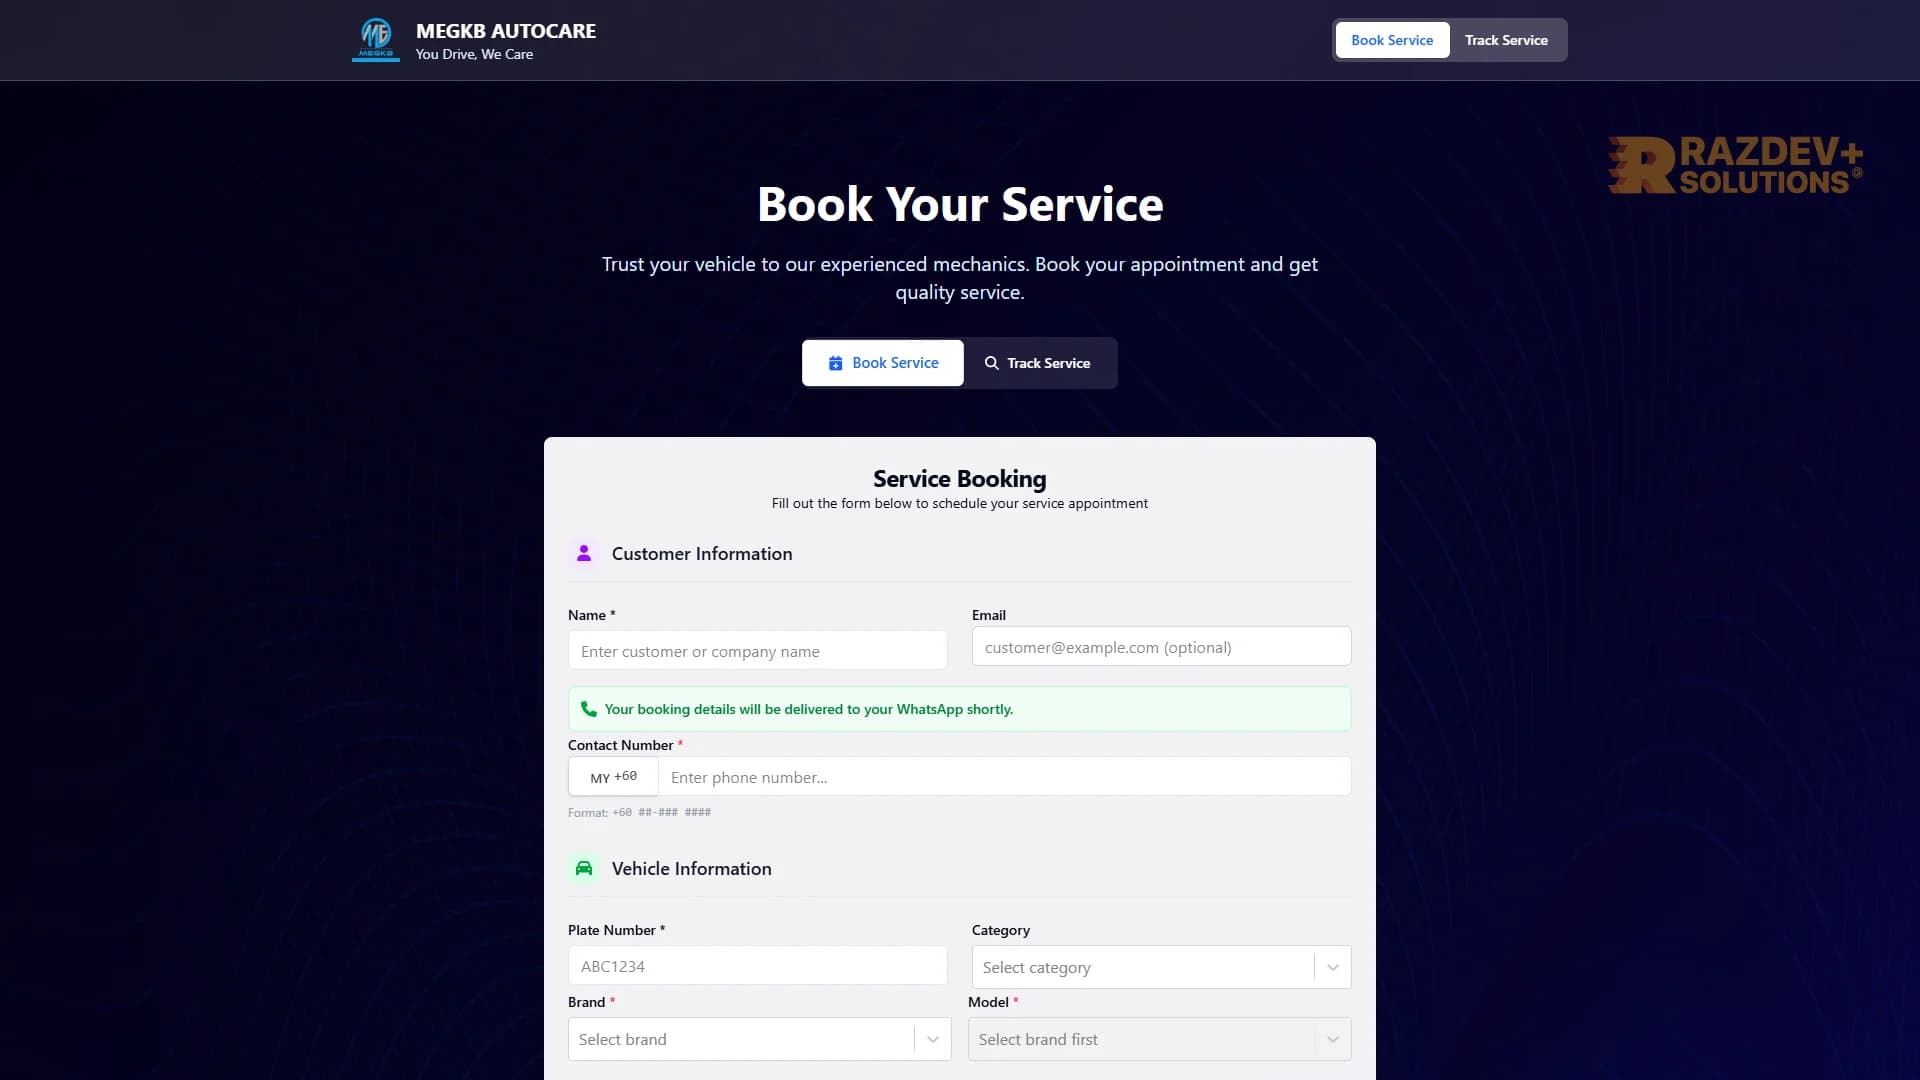Focus the Name input field
Image resolution: width=1920 pixels, height=1080 pixels.
[x=757, y=651]
